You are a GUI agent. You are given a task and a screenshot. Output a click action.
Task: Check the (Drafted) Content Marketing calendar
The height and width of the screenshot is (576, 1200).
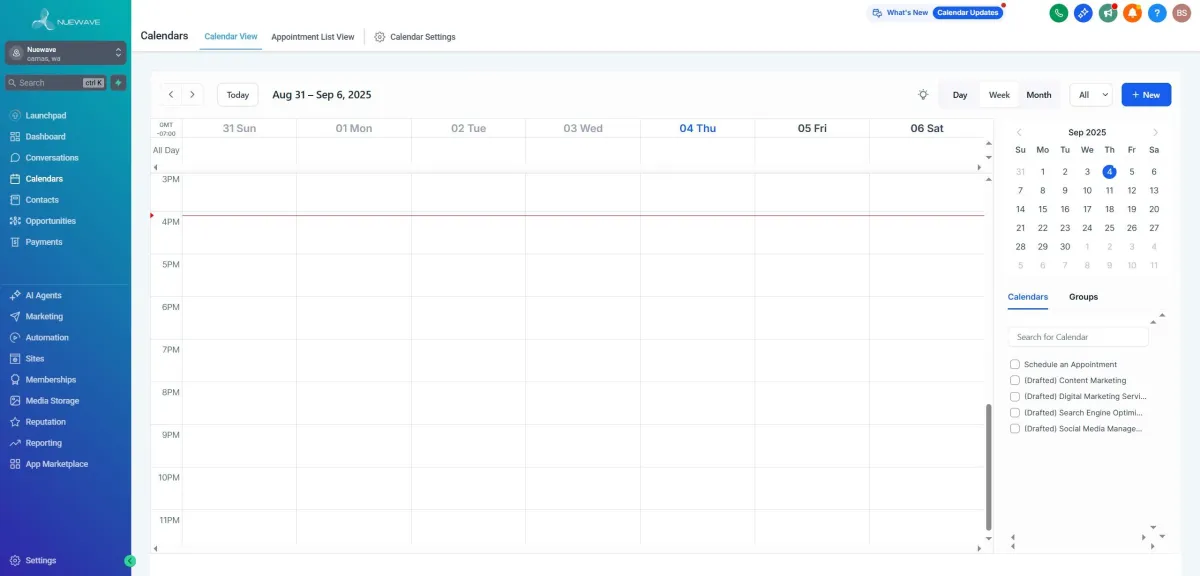coord(1015,381)
